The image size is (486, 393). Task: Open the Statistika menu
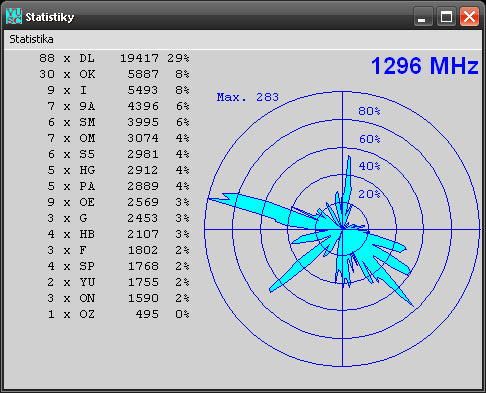click(x=31, y=39)
